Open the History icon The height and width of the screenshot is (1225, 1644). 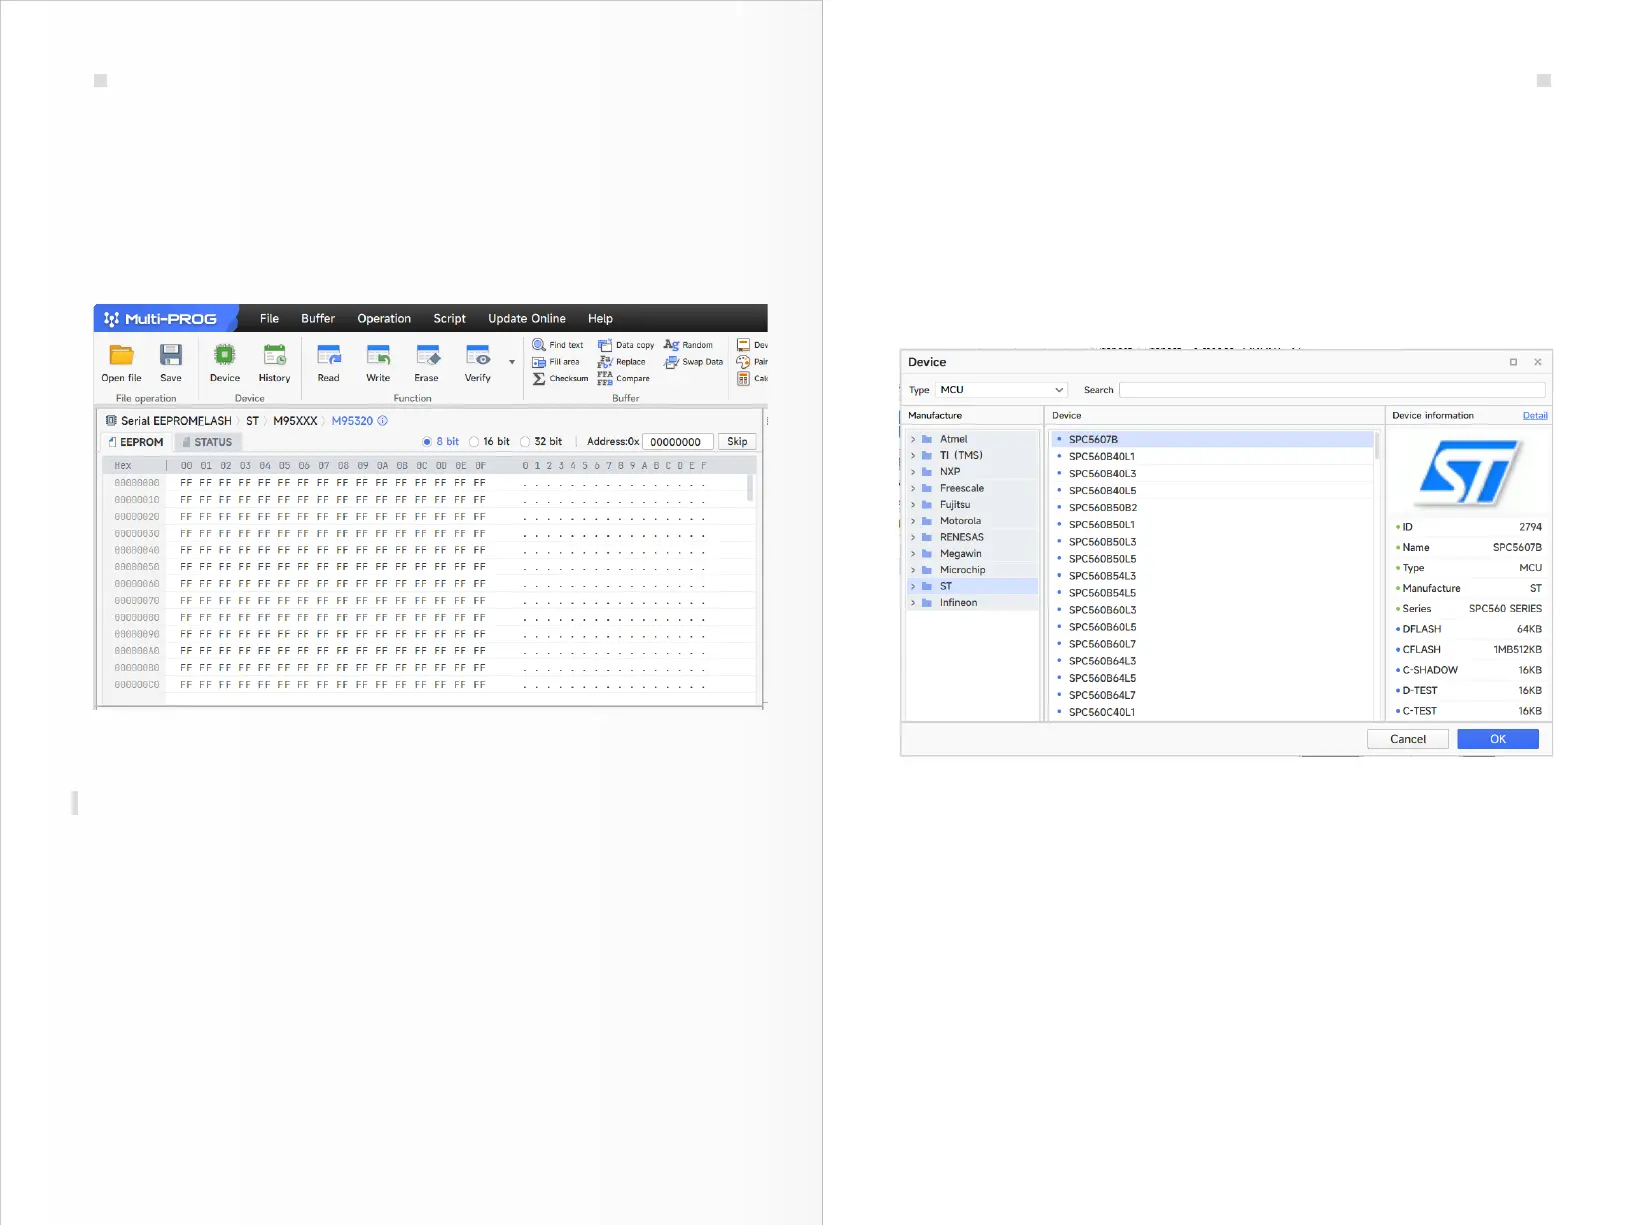(x=274, y=355)
